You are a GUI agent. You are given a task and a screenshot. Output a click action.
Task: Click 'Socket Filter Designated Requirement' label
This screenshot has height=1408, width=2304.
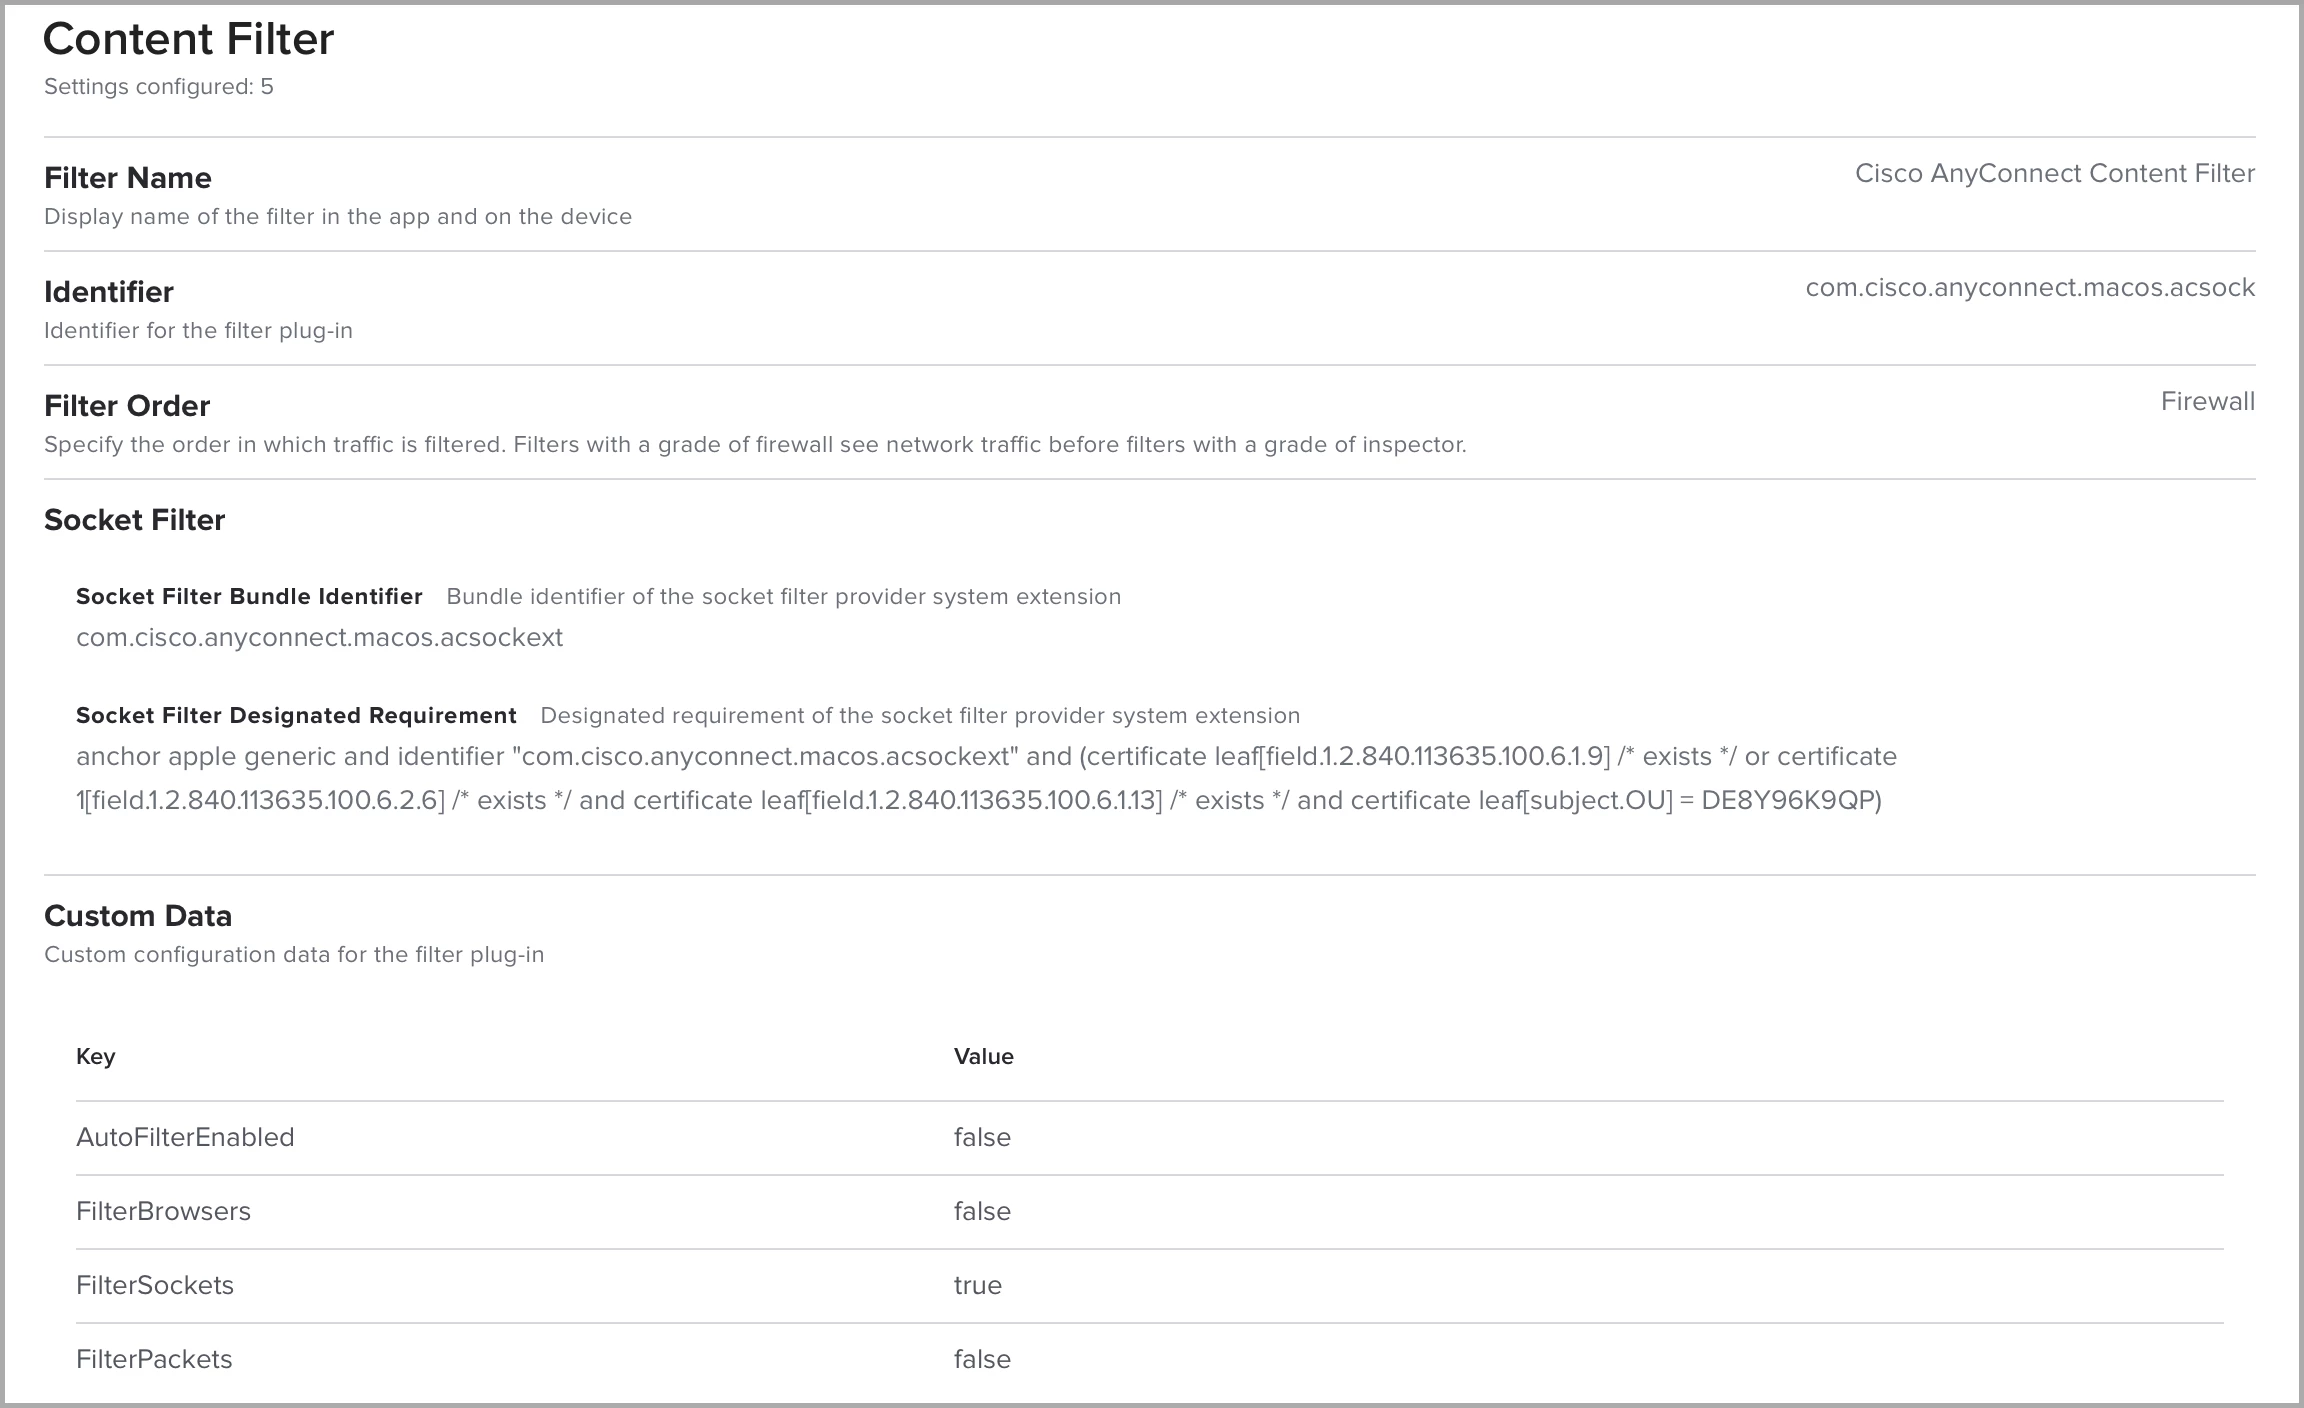pos(296,716)
